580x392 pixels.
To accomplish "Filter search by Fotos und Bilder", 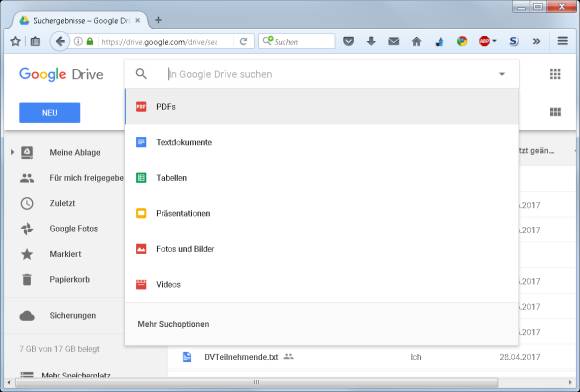I will pos(322,249).
